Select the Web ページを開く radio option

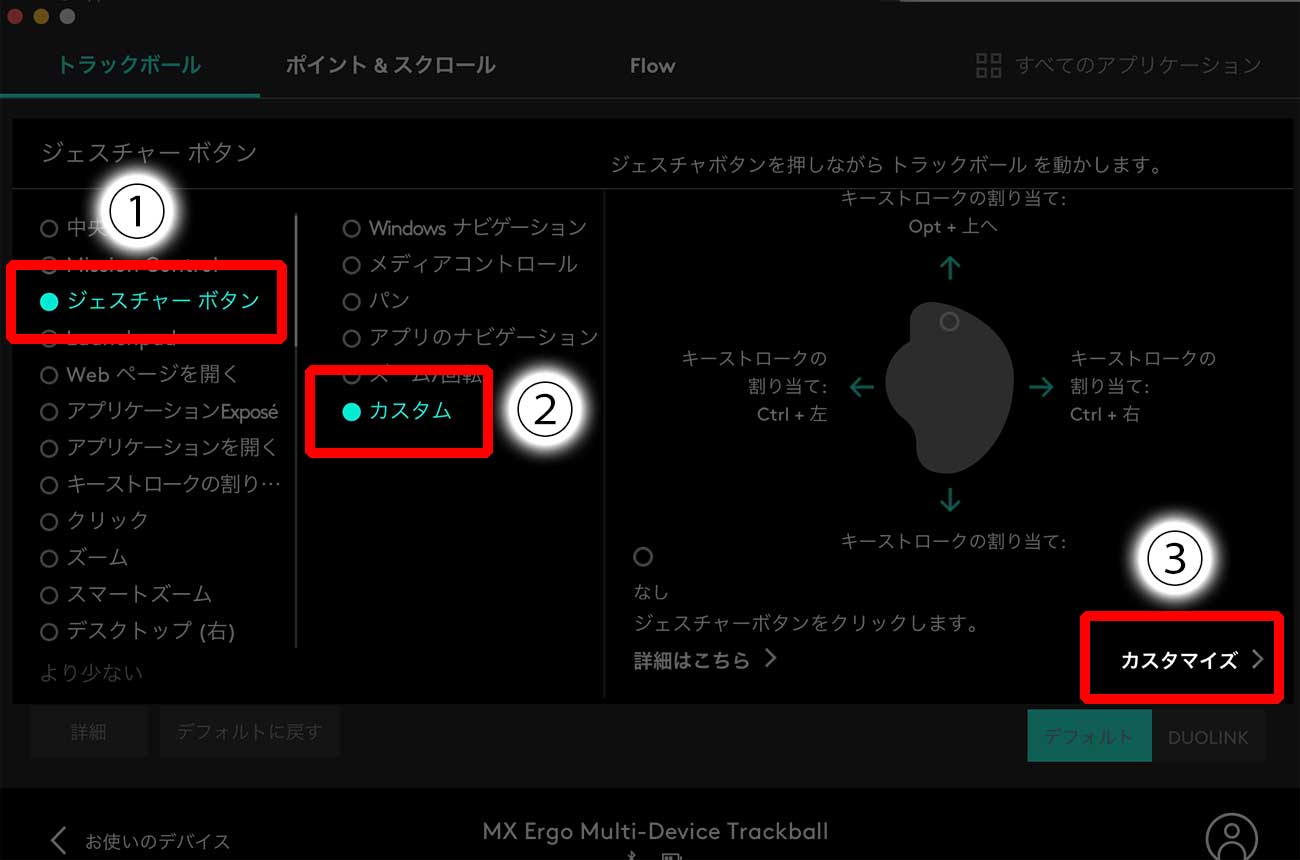coord(140,375)
